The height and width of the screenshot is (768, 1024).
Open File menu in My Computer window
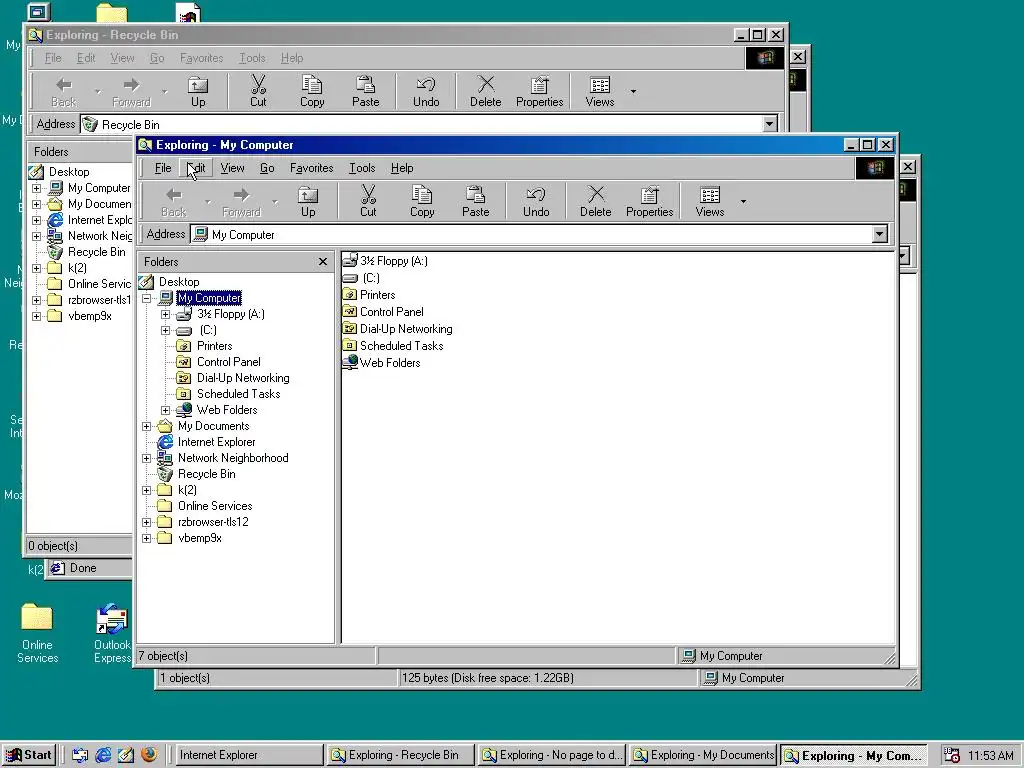(x=163, y=168)
